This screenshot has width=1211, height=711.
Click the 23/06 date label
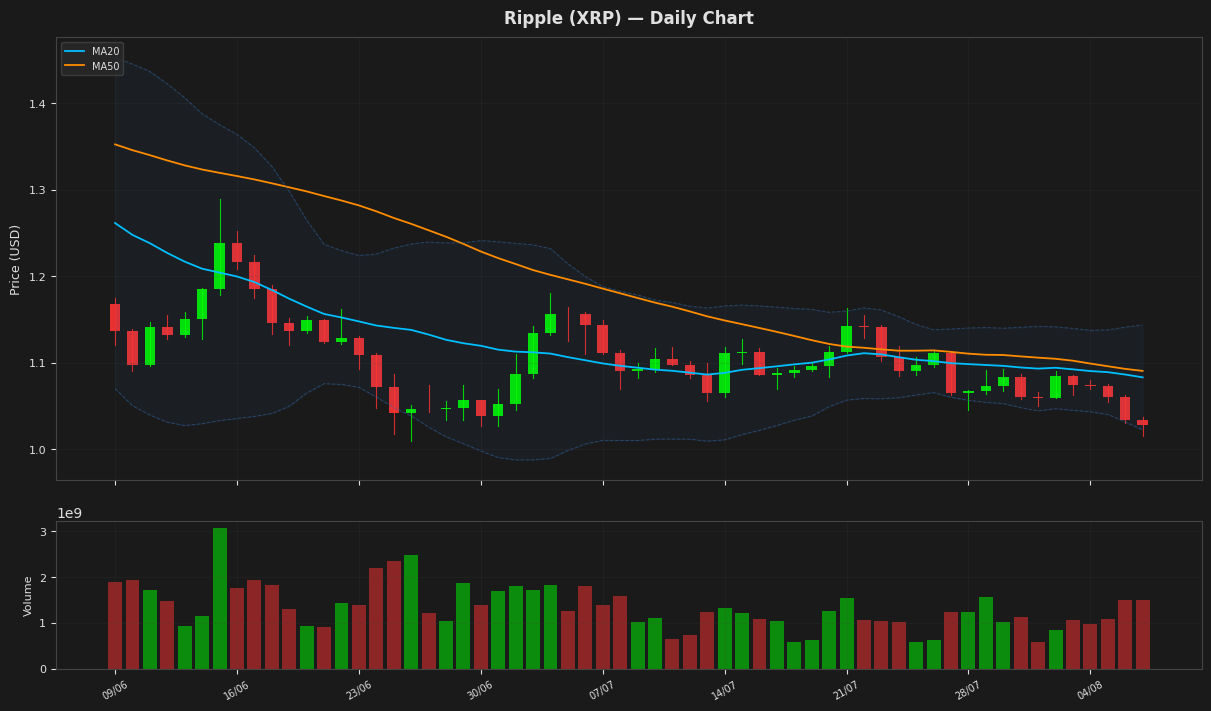point(359,690)
